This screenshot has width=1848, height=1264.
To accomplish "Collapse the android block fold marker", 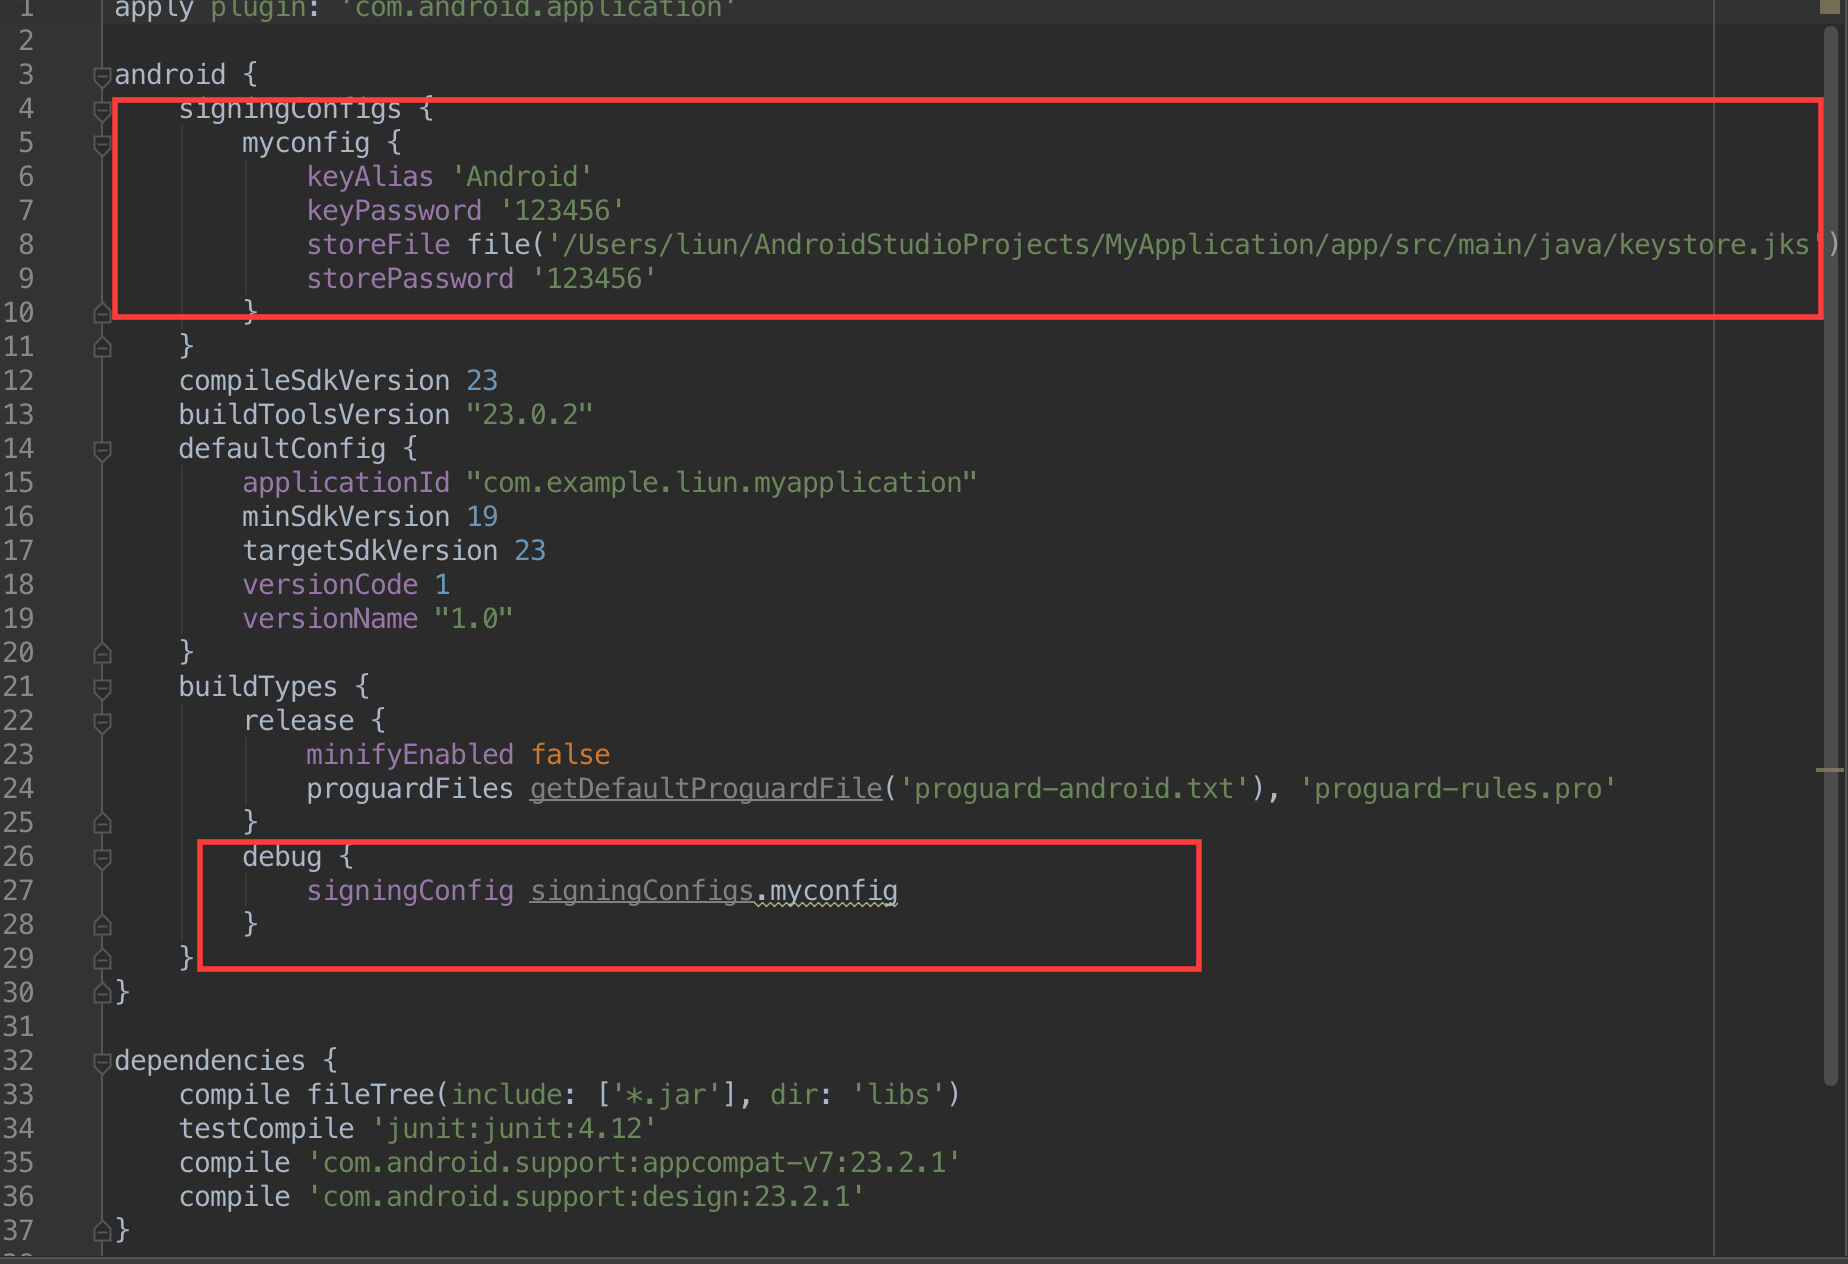I will click(x=102, y=76).
